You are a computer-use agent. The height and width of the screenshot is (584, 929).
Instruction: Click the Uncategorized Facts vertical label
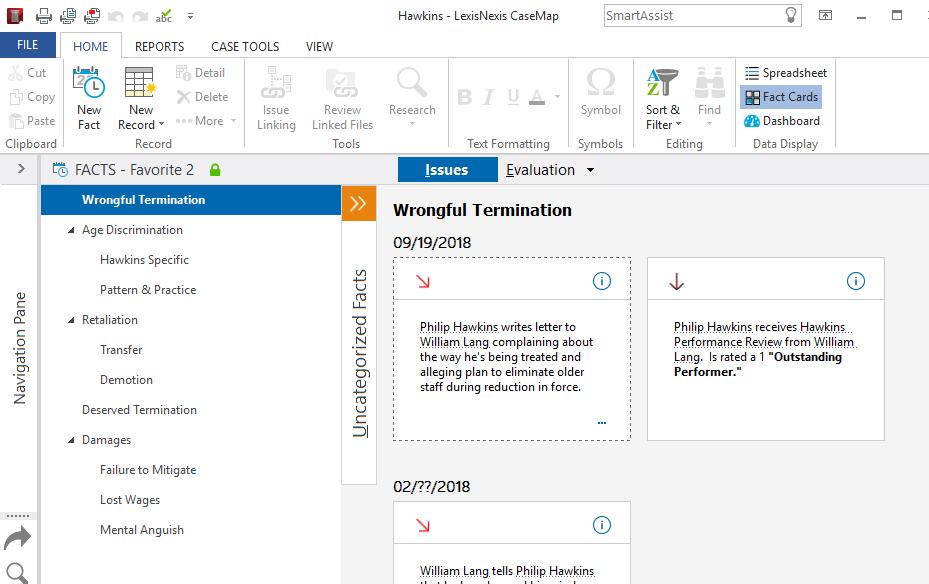(x=360, y=354)
